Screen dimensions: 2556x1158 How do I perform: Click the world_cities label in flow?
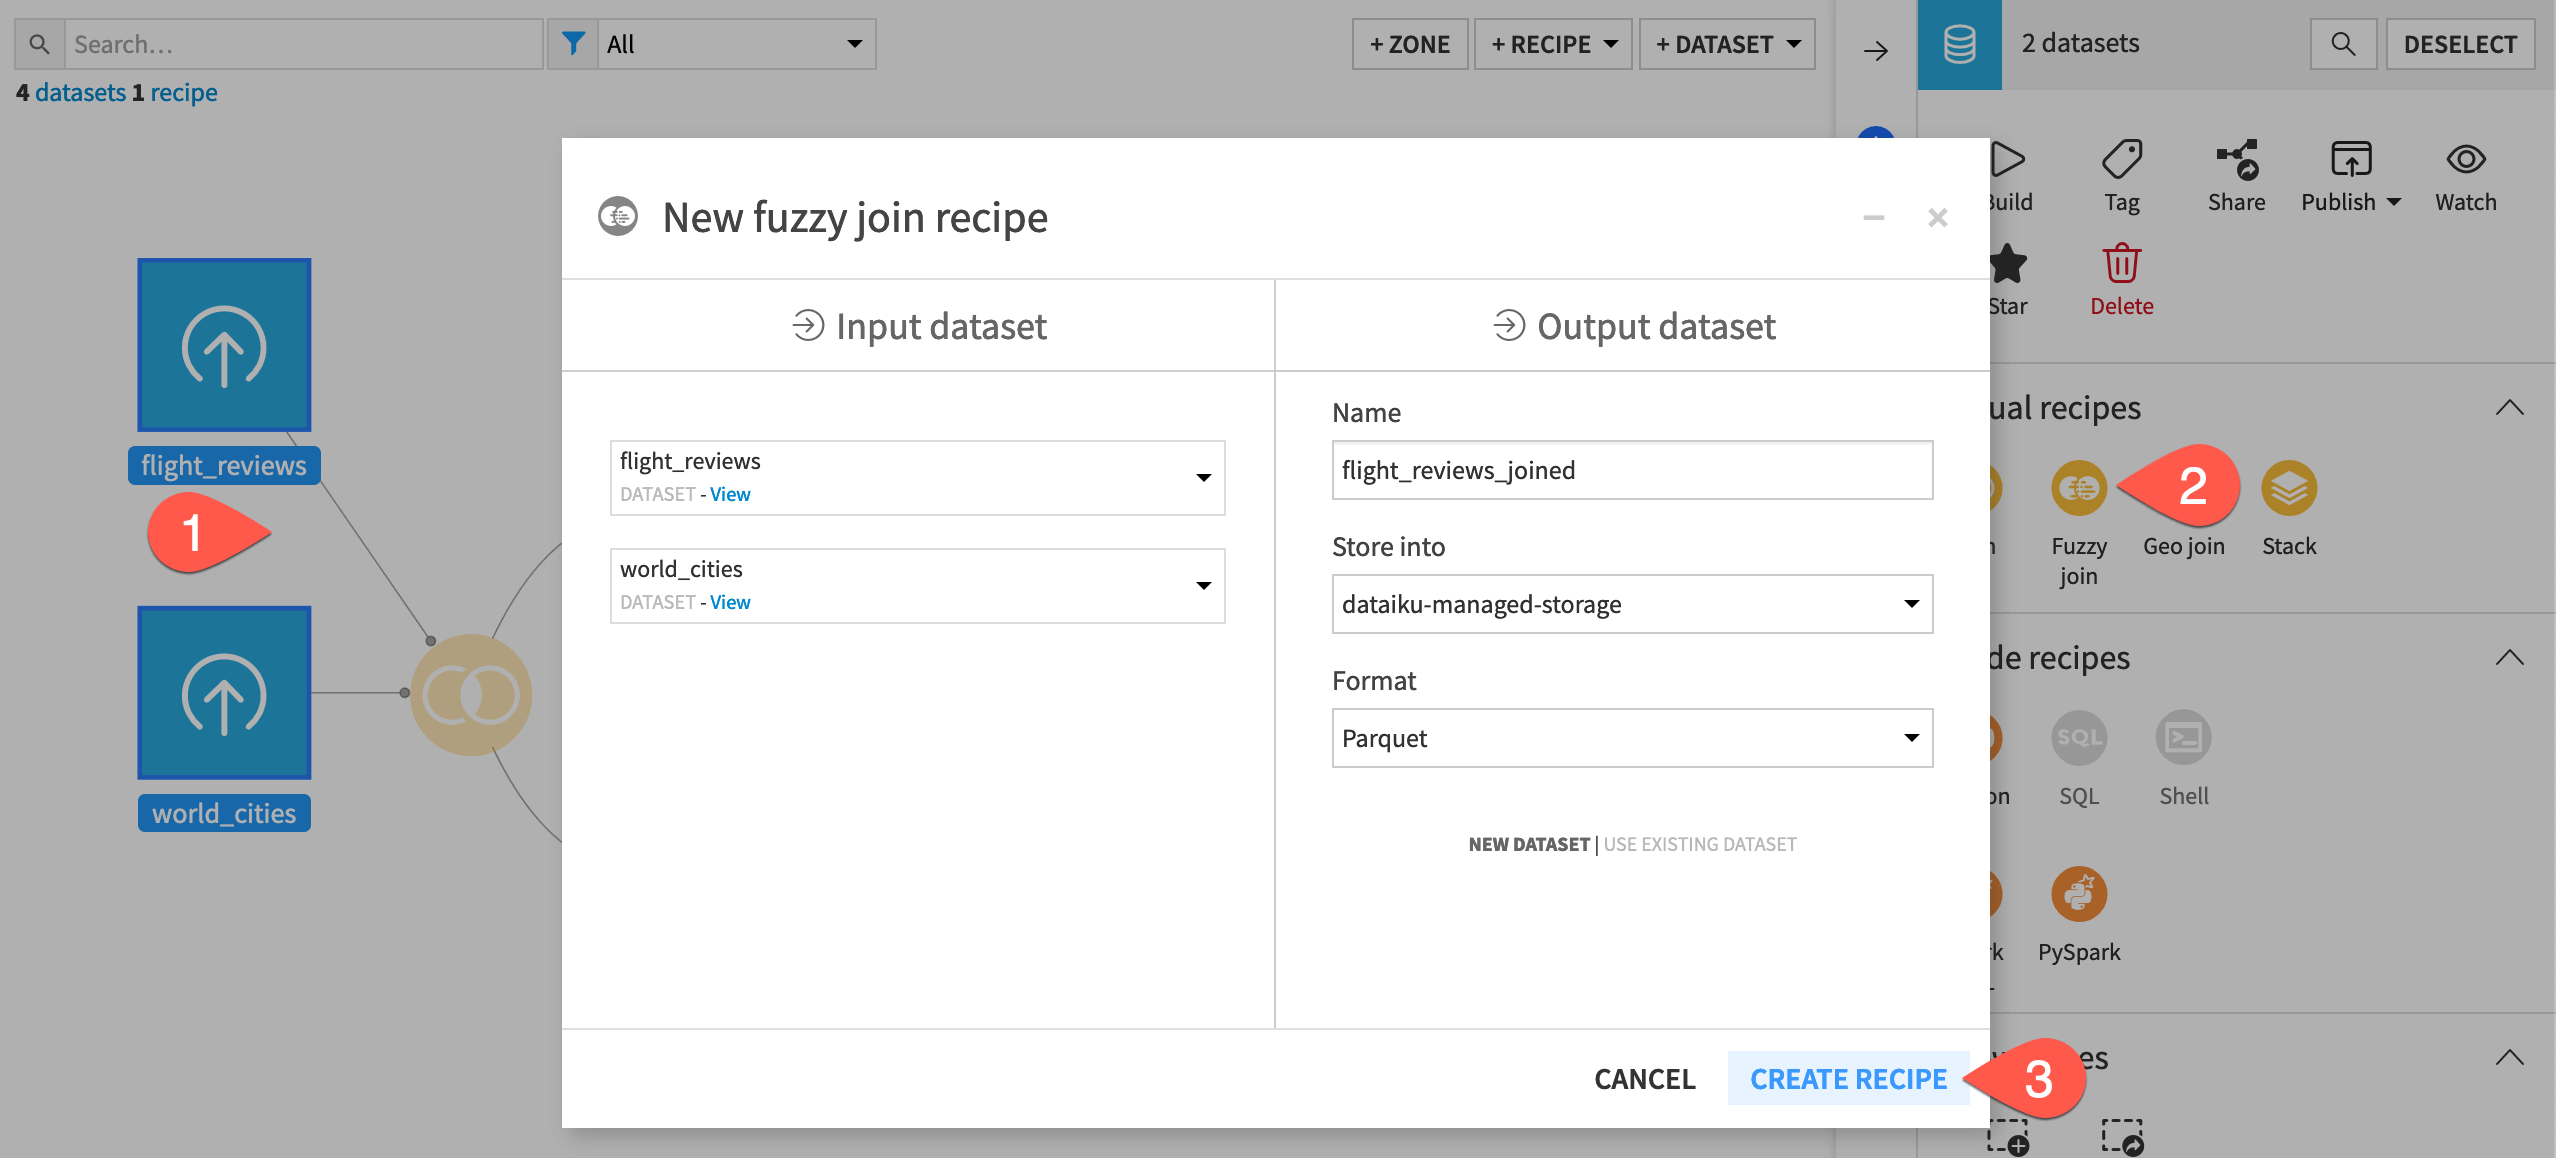point(224,813)
